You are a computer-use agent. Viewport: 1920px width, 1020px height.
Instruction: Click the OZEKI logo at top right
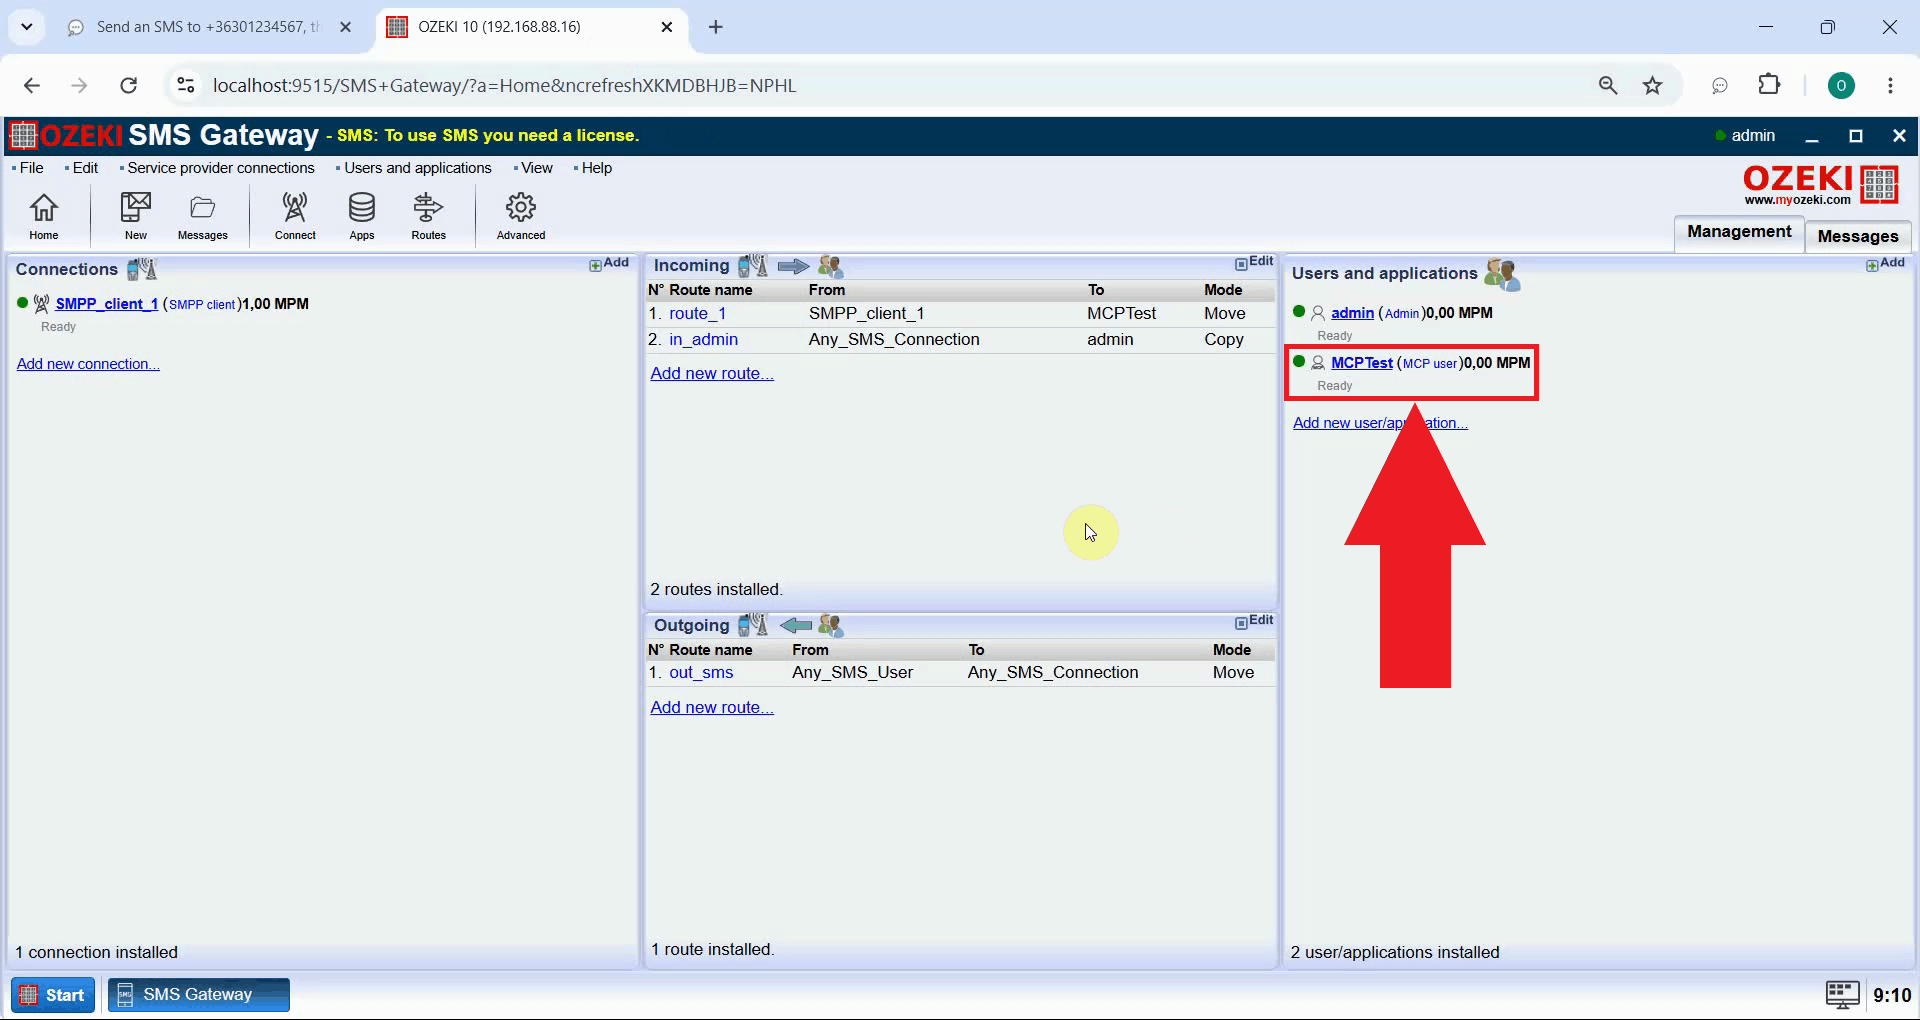(1820, 185)
